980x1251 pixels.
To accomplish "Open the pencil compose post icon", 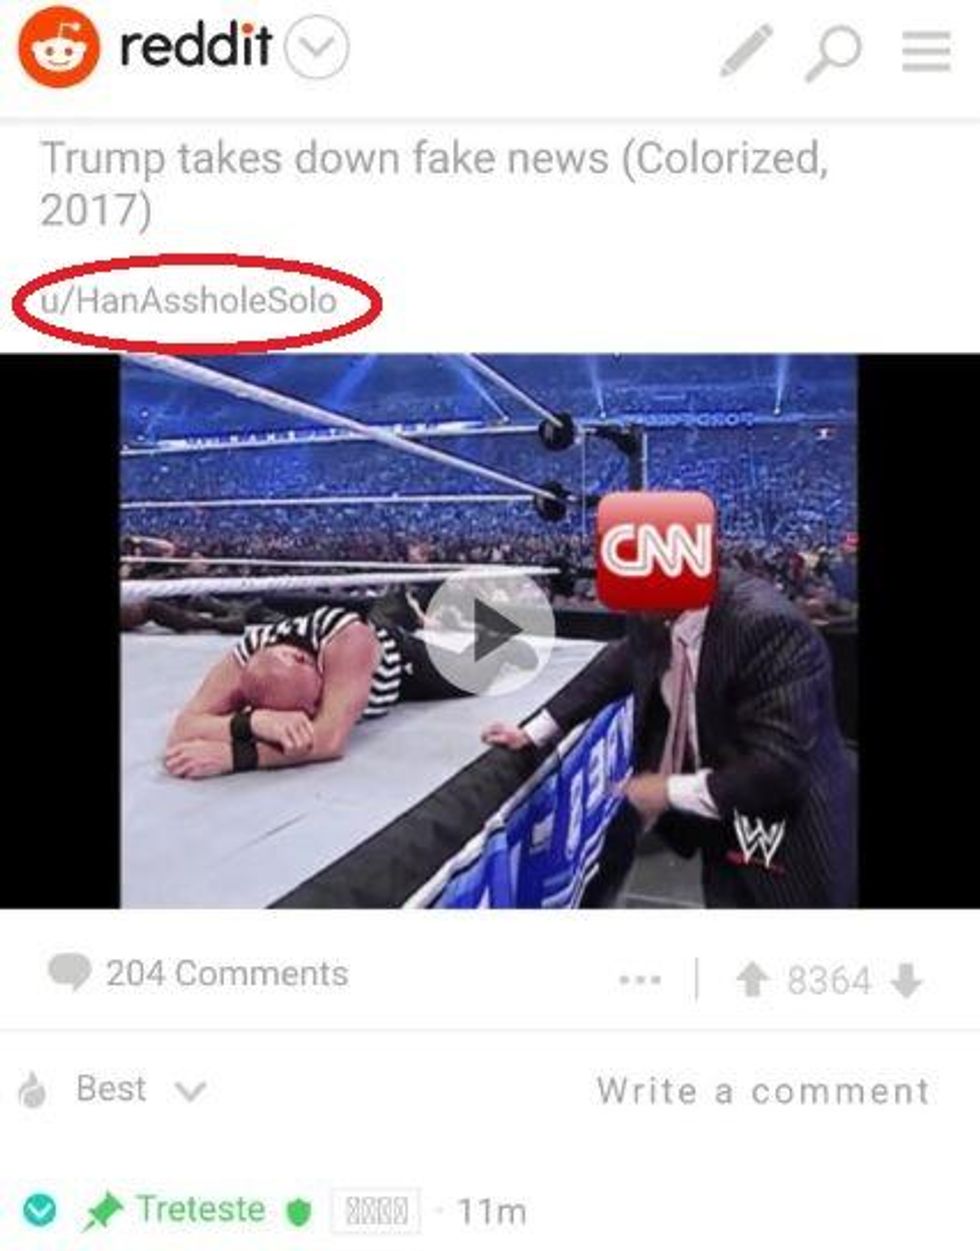I will 746,50.
